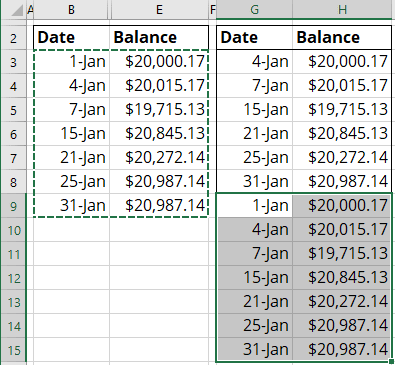Select row 2 header

13,38
